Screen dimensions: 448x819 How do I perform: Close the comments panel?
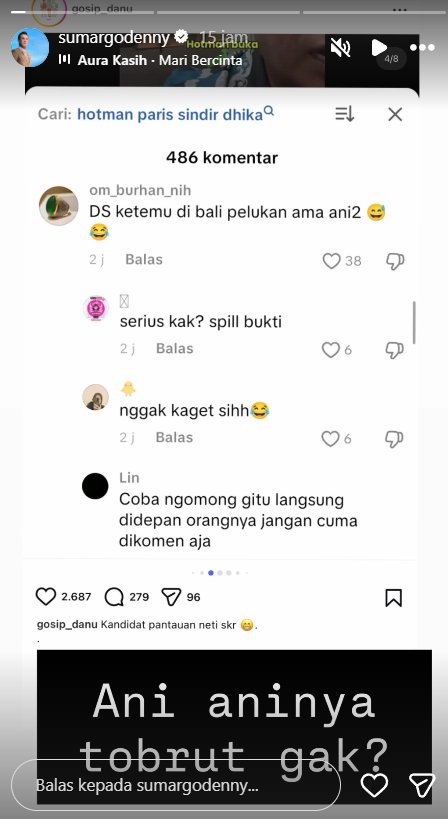pos(395,114)
